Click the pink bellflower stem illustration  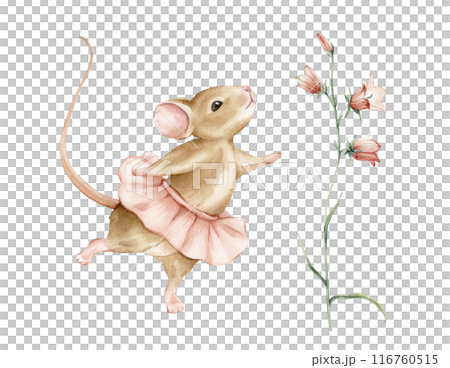341,181
